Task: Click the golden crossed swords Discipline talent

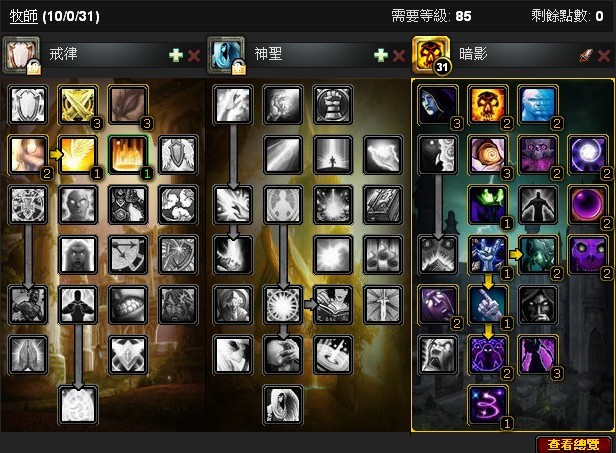Action: pos(78,105)
